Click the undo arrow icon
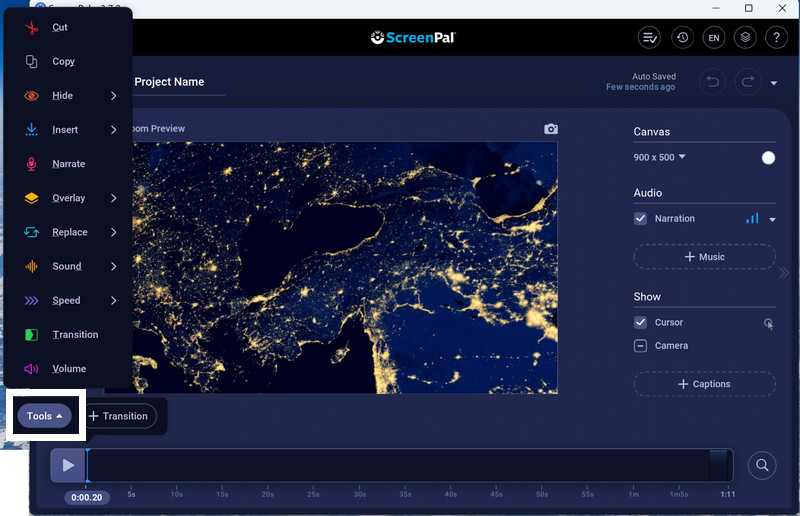This screenshot has width=800, height=516. coord(713,82)
